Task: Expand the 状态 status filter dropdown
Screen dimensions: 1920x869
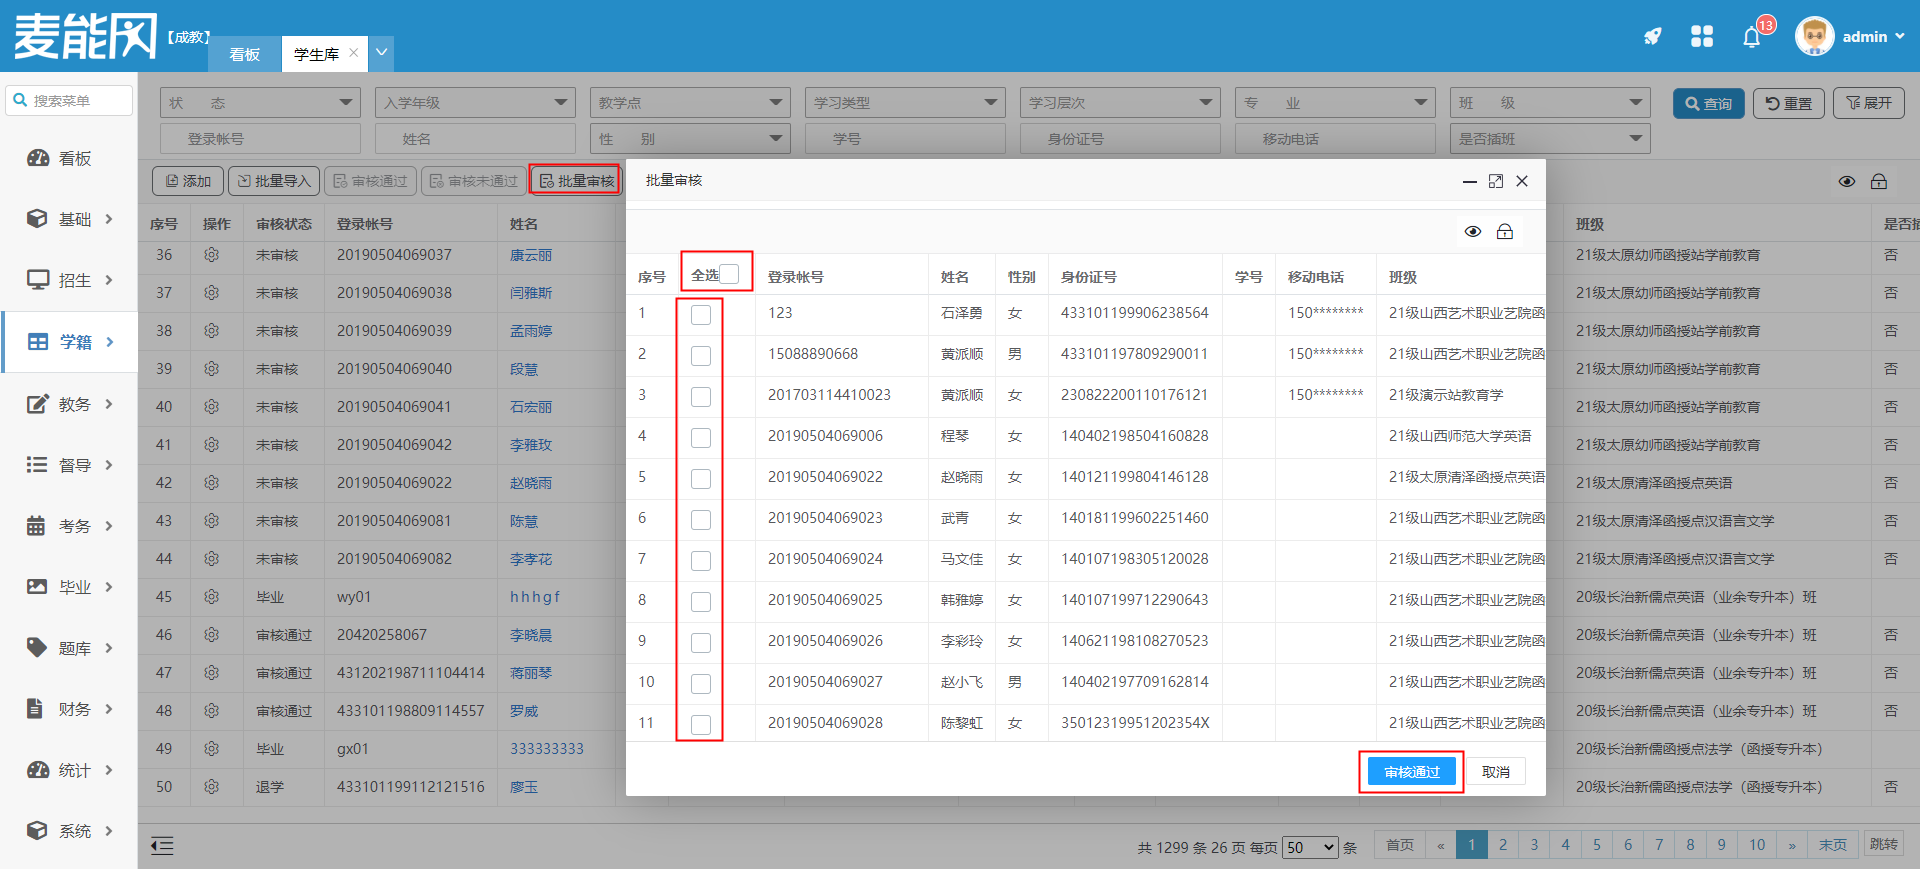Action: (260, 103)
